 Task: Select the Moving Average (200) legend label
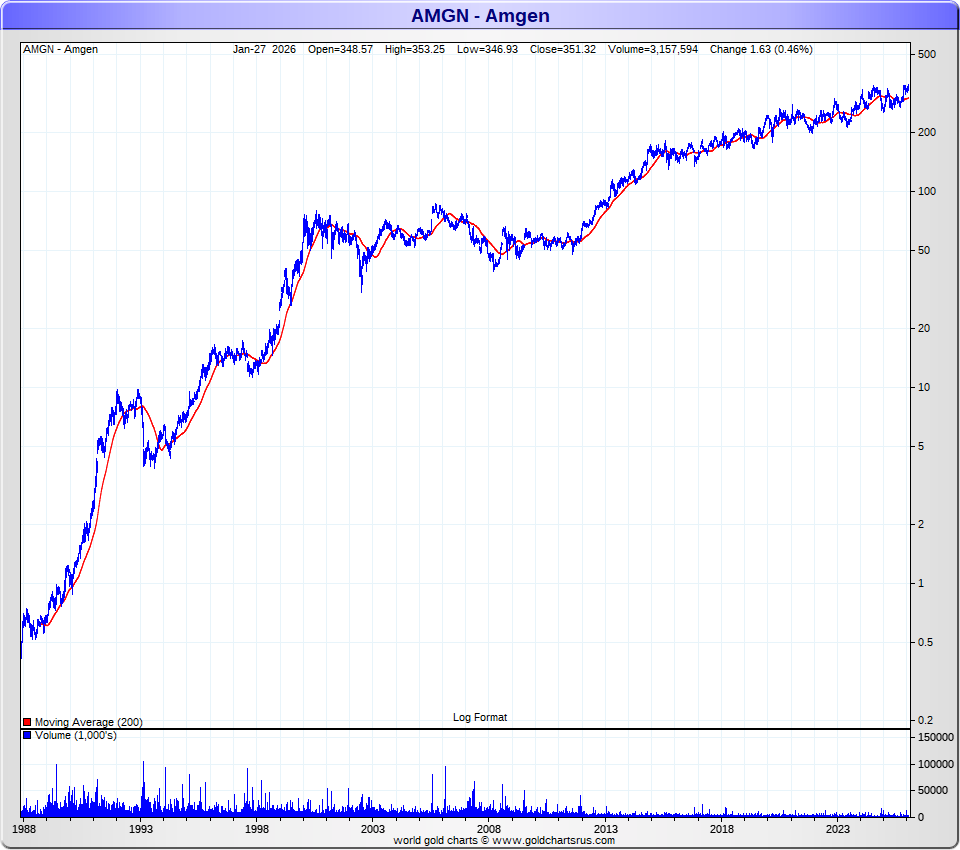coord(88,722)
